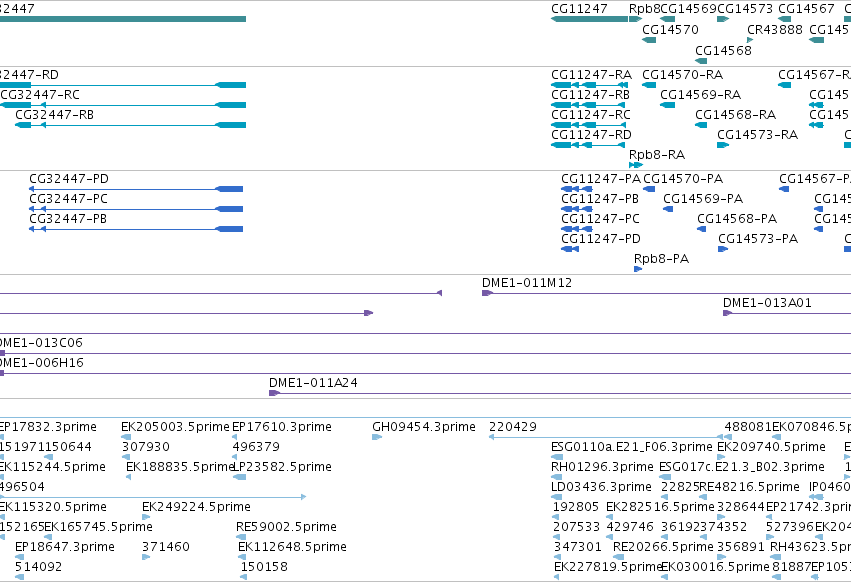Select transcript CG11247-RD
851x582 pixels.
[x=592, y=135]
